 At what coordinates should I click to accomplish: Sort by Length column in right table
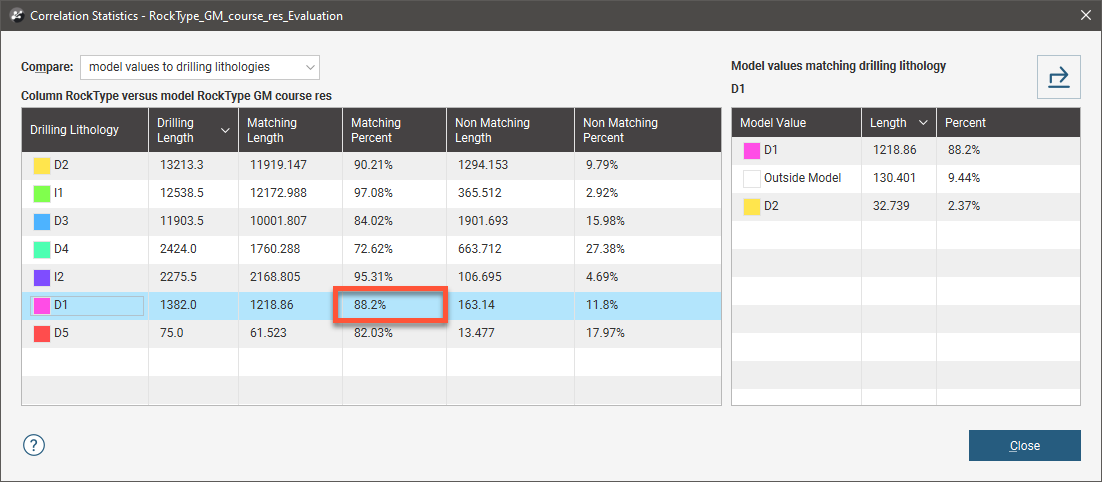coord(898,123)
